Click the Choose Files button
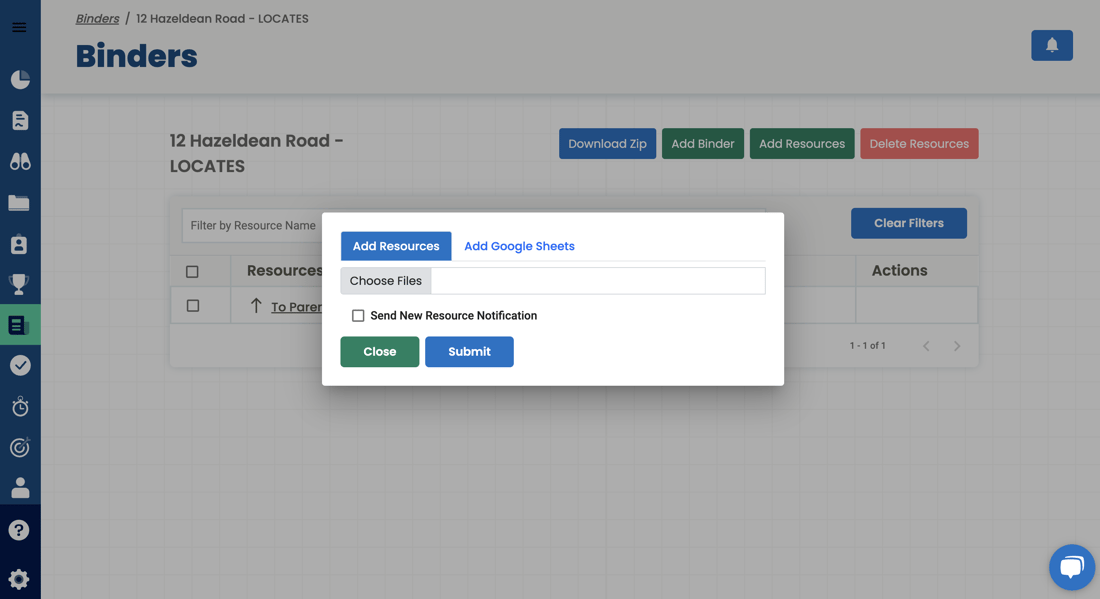This screenshot has height=599, width=1100. [386, 281]
